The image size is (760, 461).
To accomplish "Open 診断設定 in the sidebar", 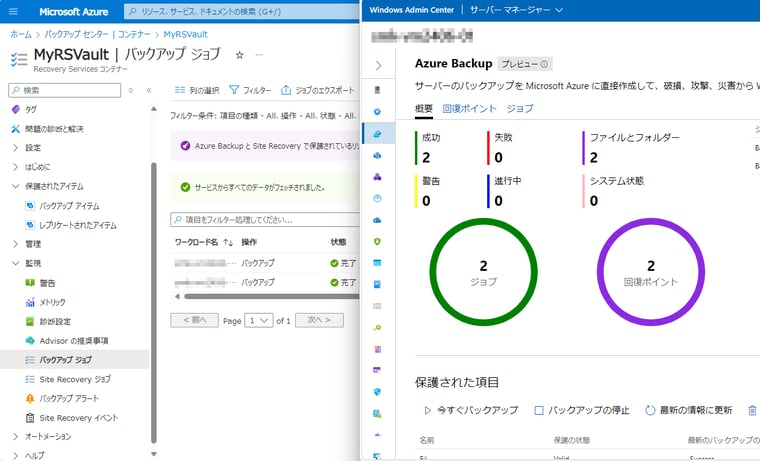I will tap(55, 321).
